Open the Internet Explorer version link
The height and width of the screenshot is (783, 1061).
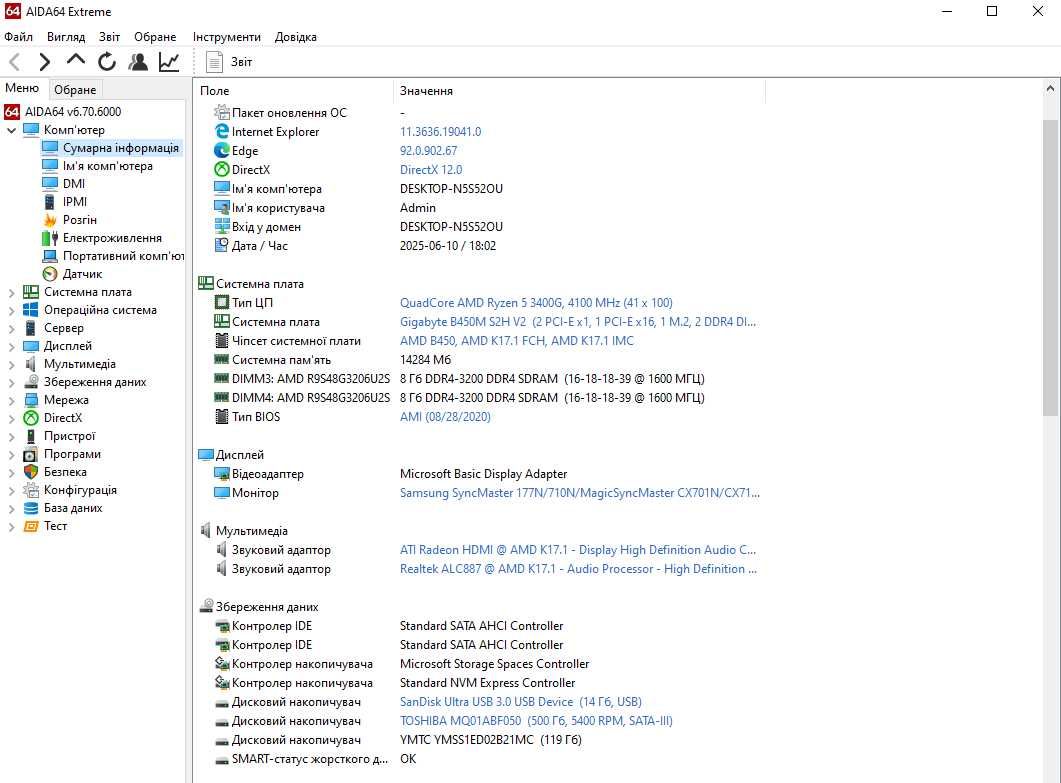coord(441,132)
